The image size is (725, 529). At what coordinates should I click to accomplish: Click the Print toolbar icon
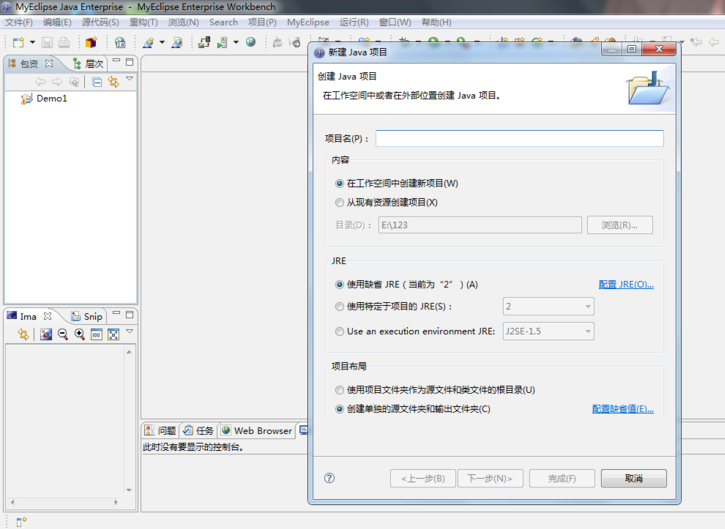pyautogui.click(x=64, y=43)
